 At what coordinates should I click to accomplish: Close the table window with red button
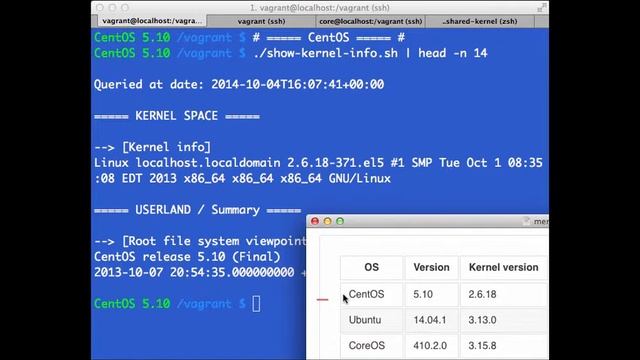pos(315,221)
